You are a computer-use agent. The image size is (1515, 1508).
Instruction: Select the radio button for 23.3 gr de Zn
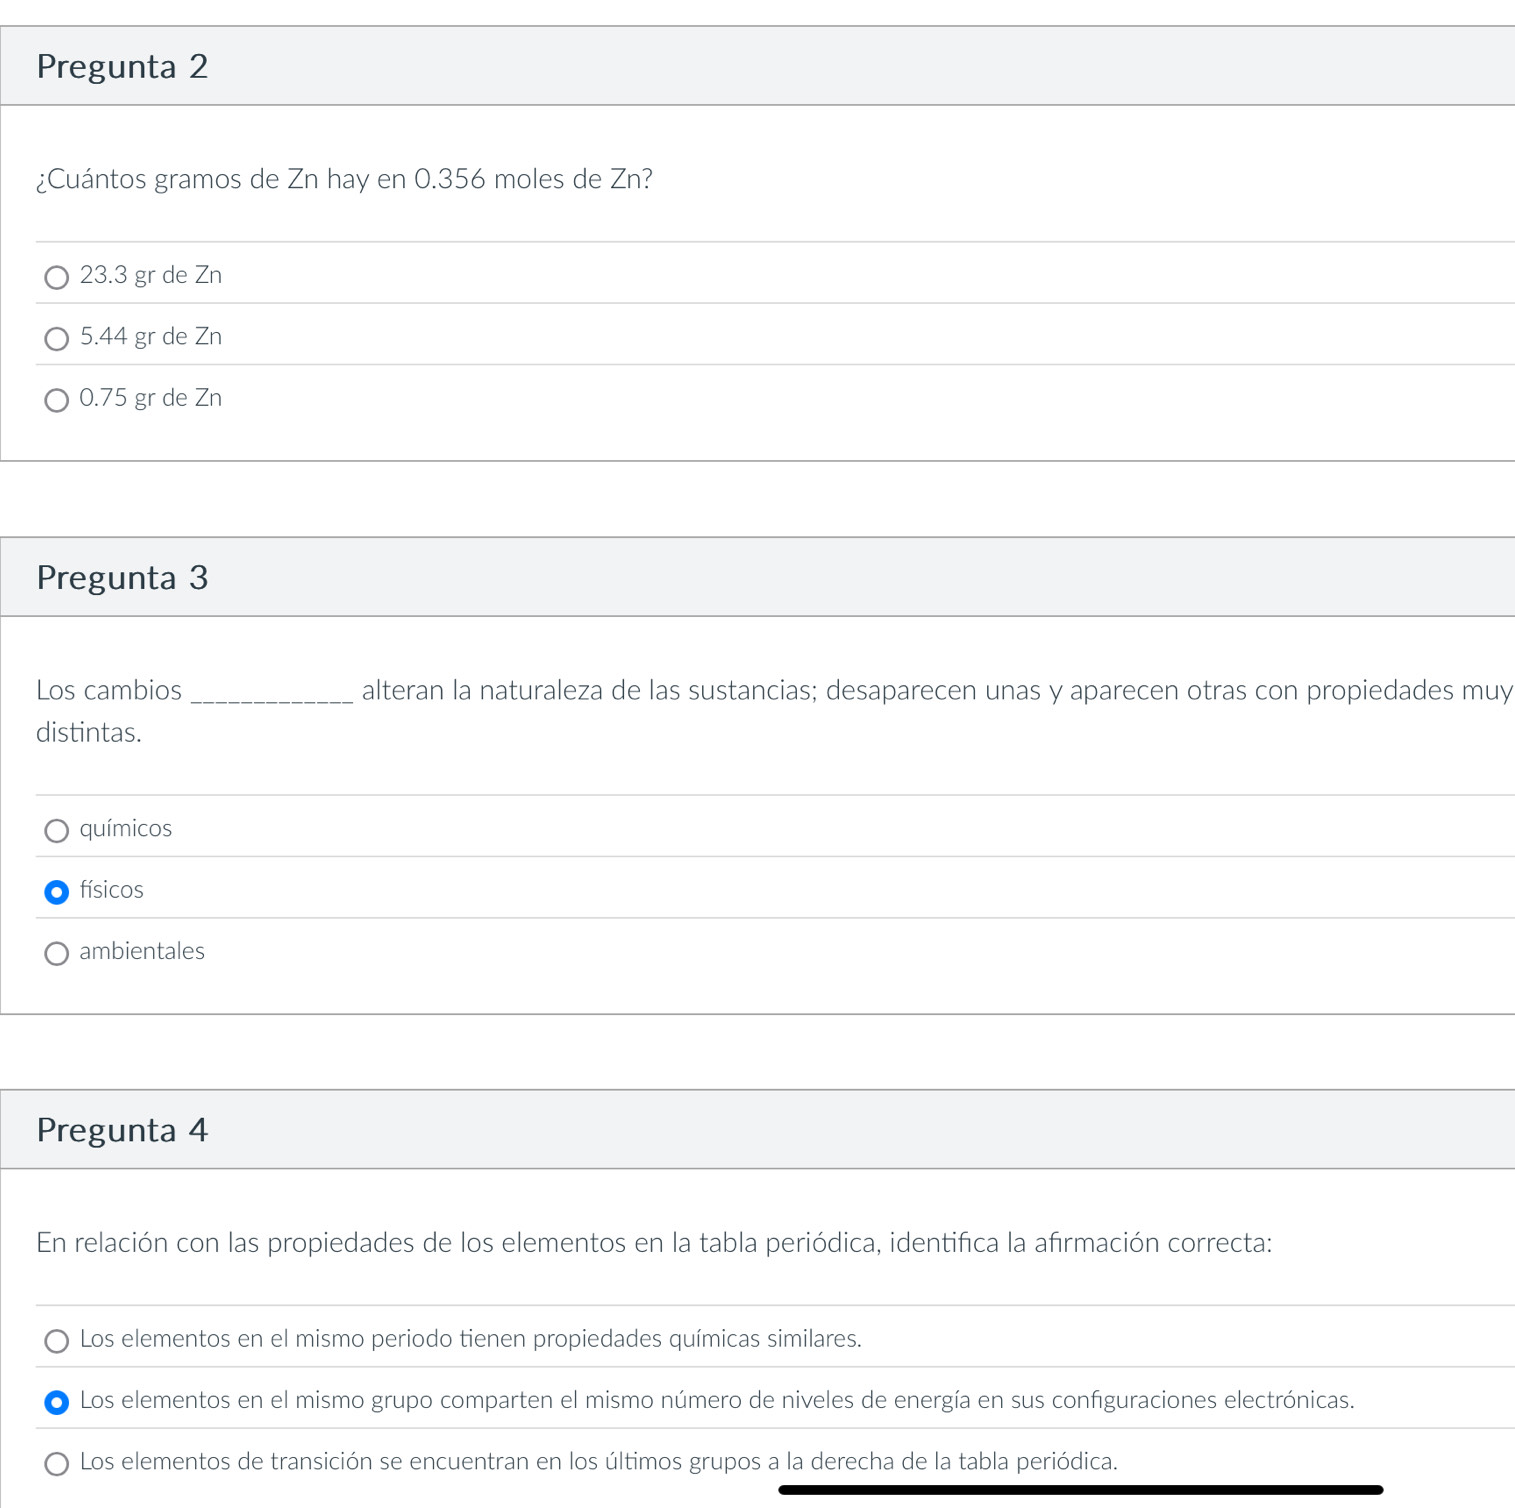[x=57, y=277]
